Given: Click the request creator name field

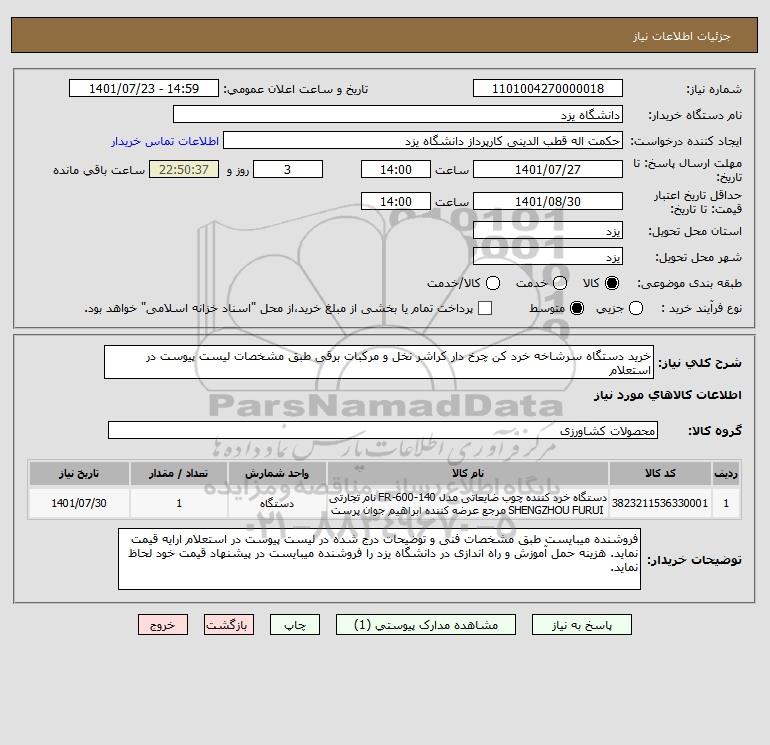Looking at the screenshot, I should pyautogui.click(x=423, y=141).
